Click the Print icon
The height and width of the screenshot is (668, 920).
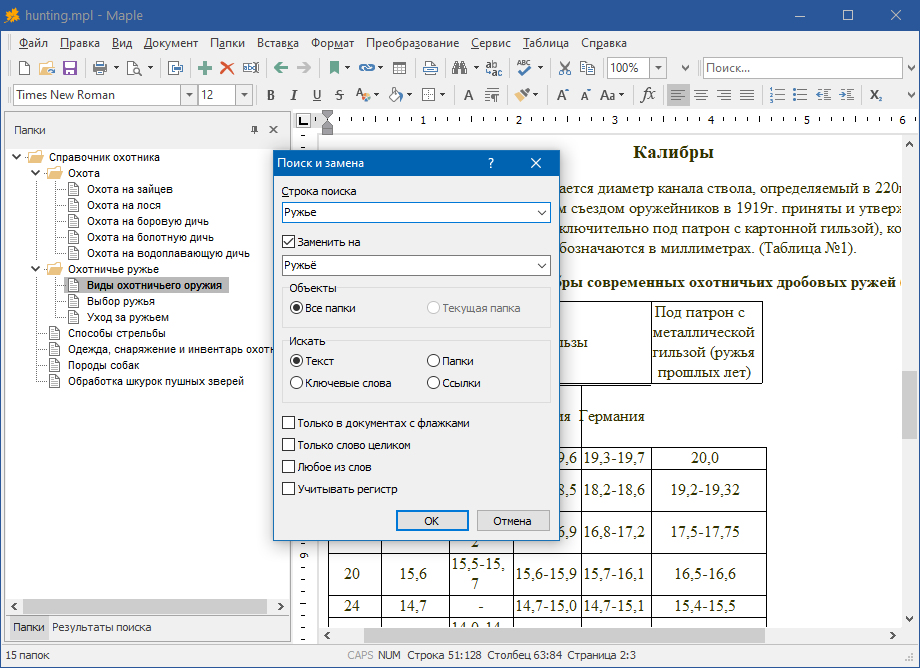click(100, 68)
